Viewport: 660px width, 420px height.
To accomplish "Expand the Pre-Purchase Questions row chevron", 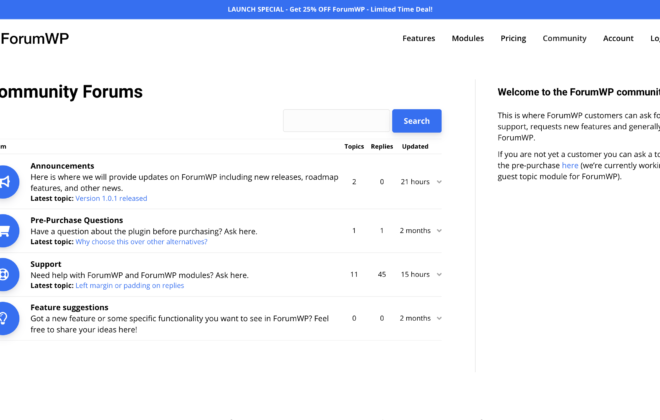I will pos(439,231).
